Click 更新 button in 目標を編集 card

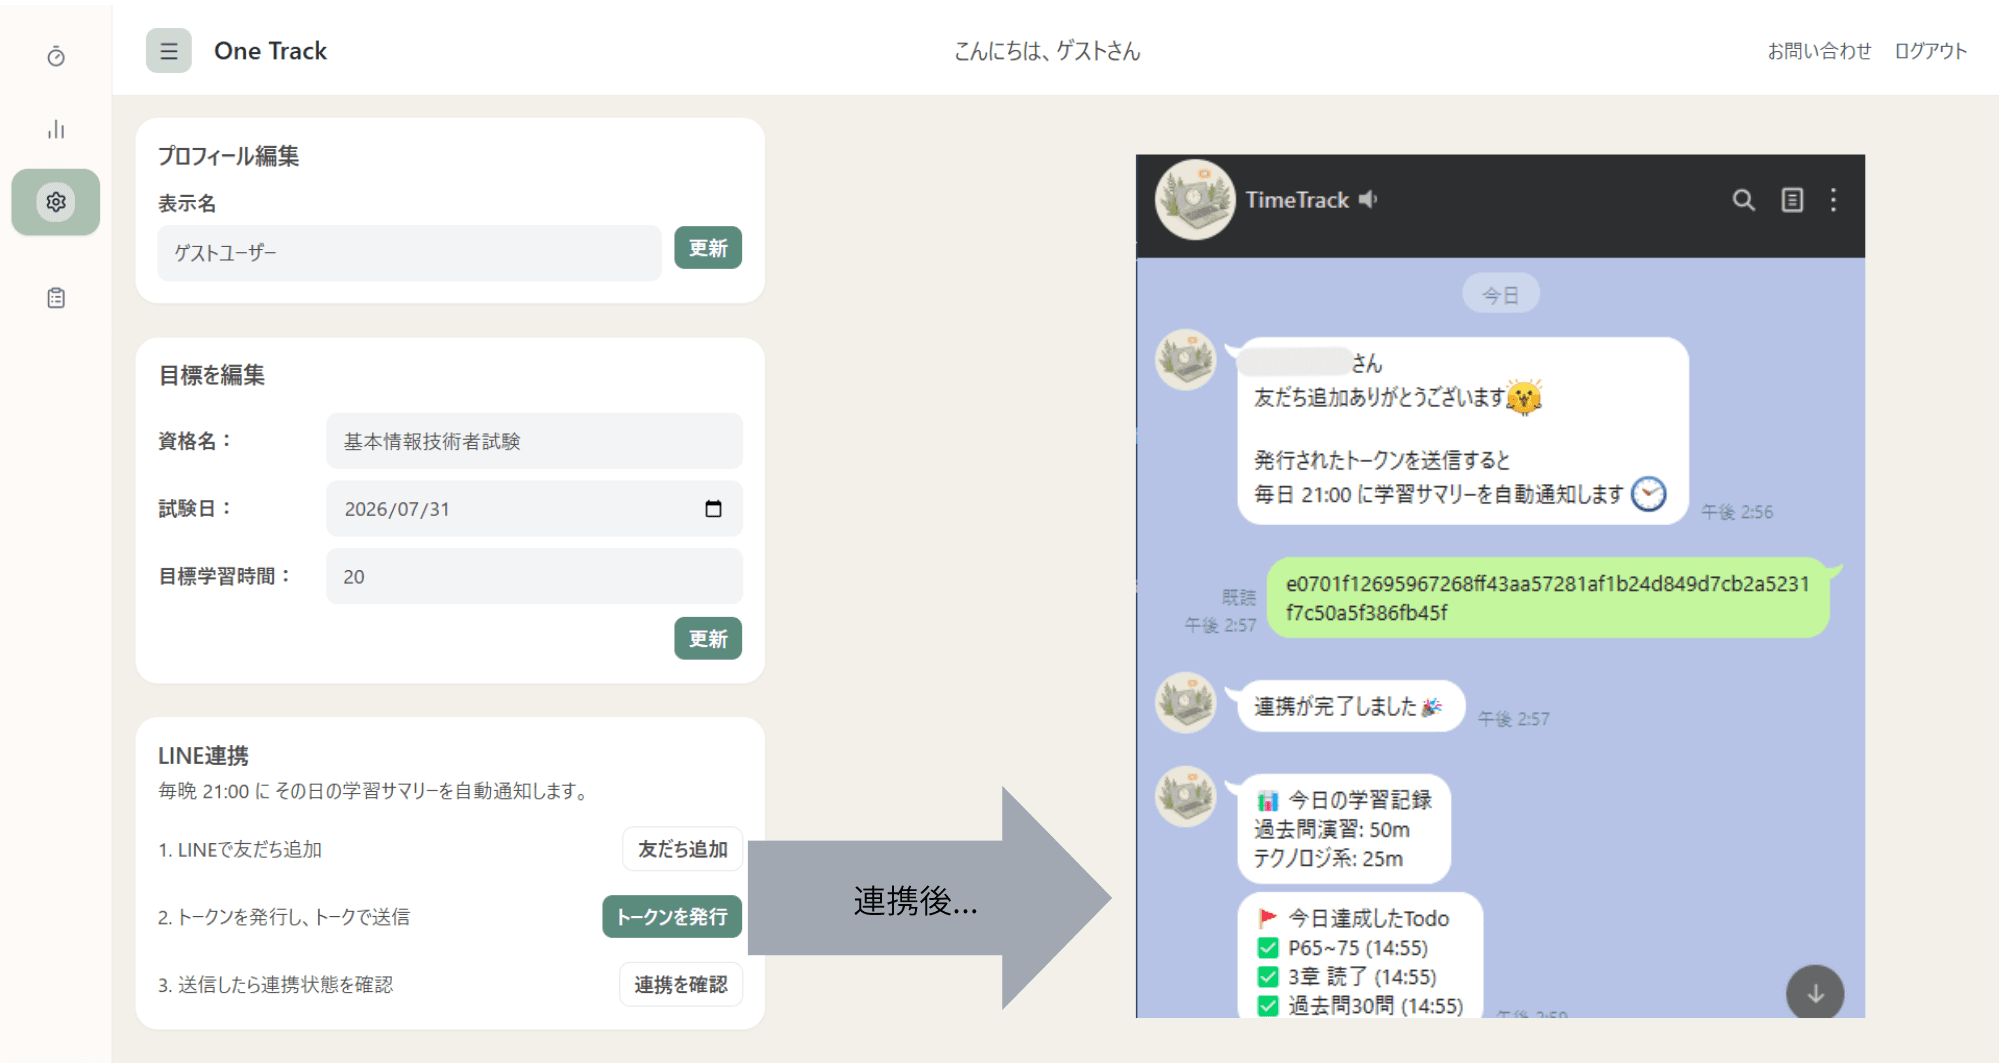[708, 639]
